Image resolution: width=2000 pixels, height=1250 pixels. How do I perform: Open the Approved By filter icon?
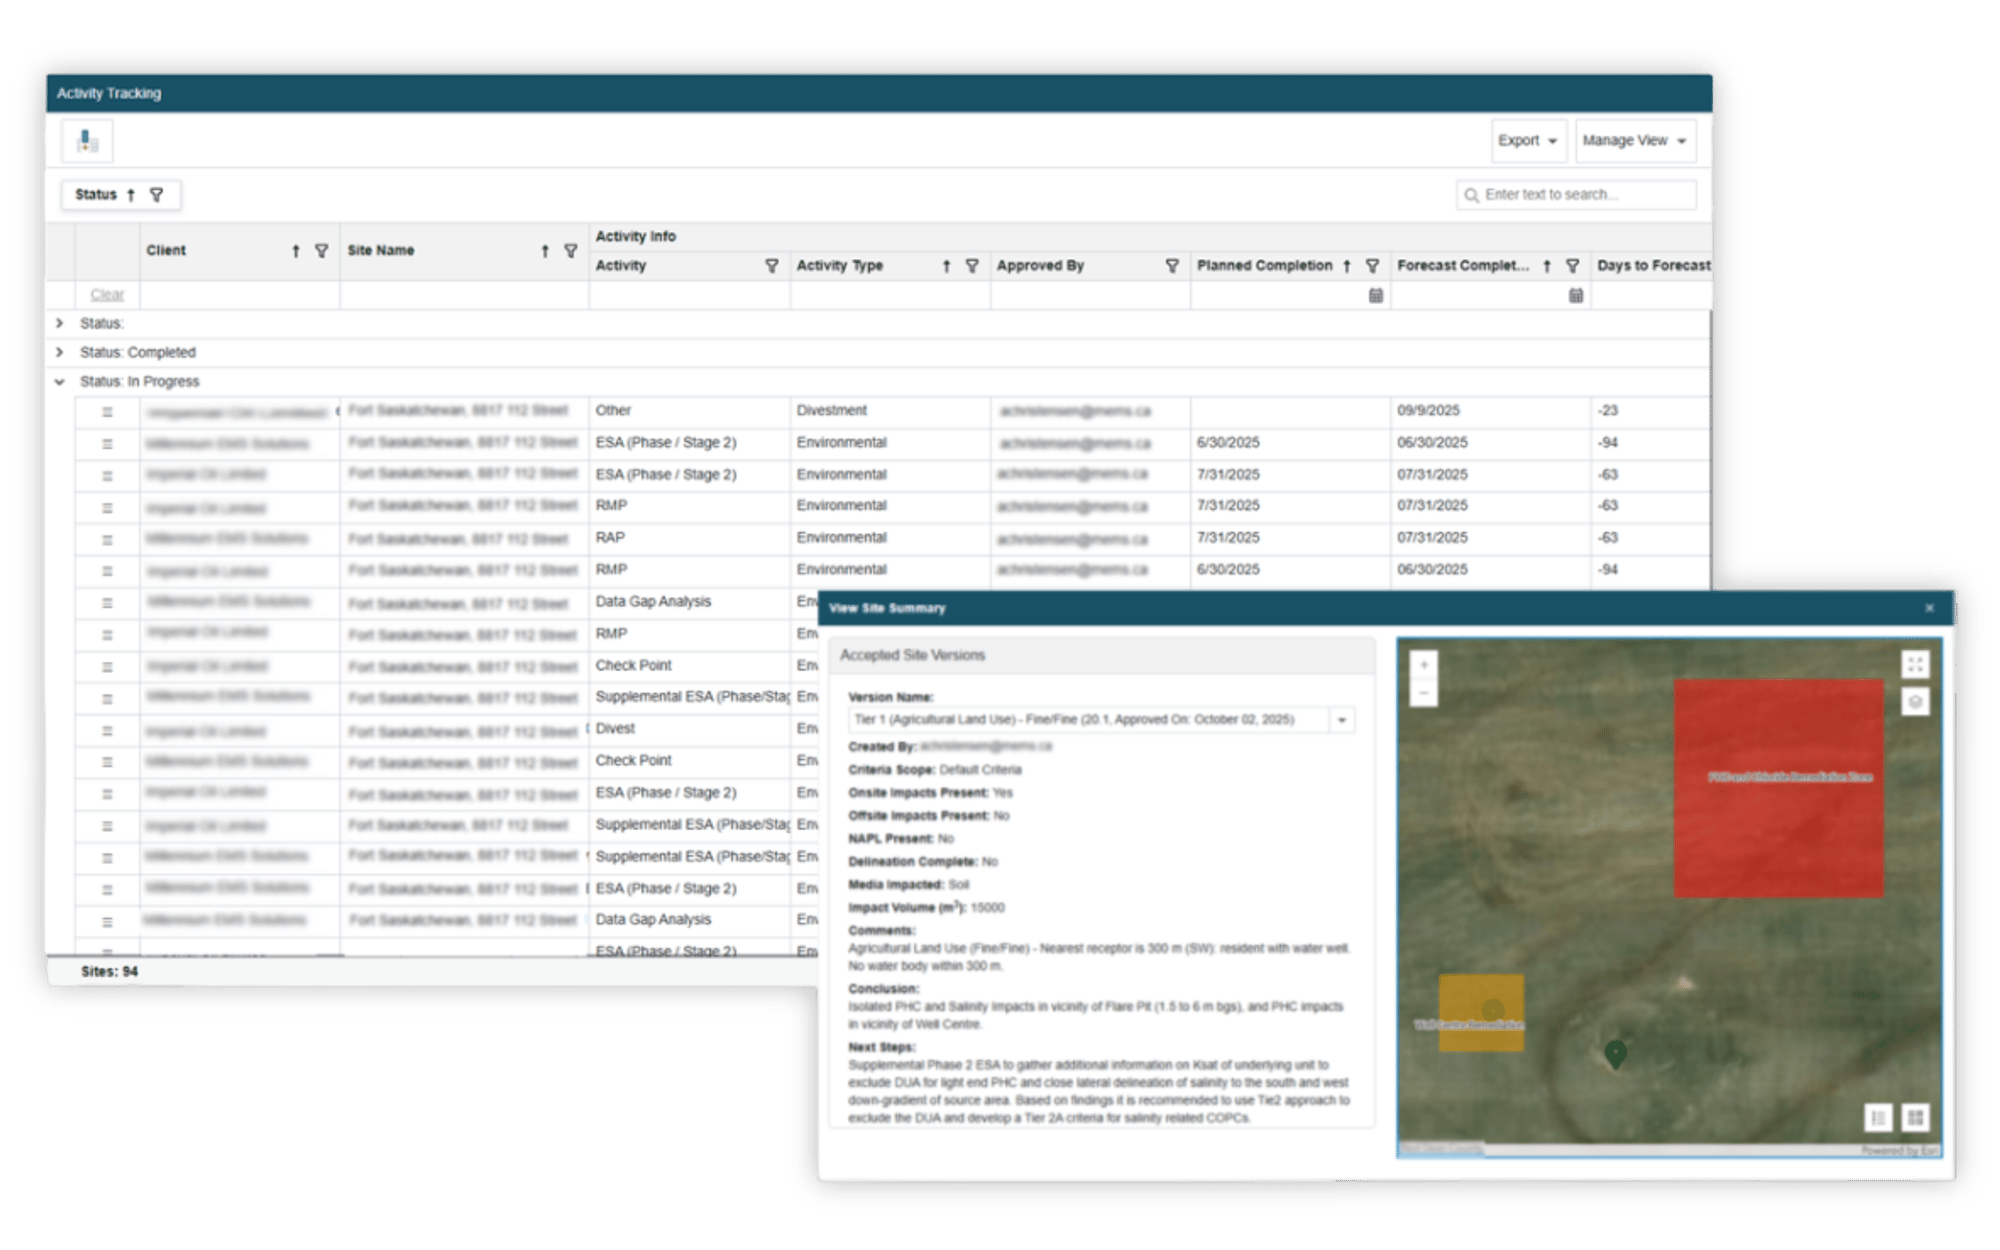click(1172, 266)
